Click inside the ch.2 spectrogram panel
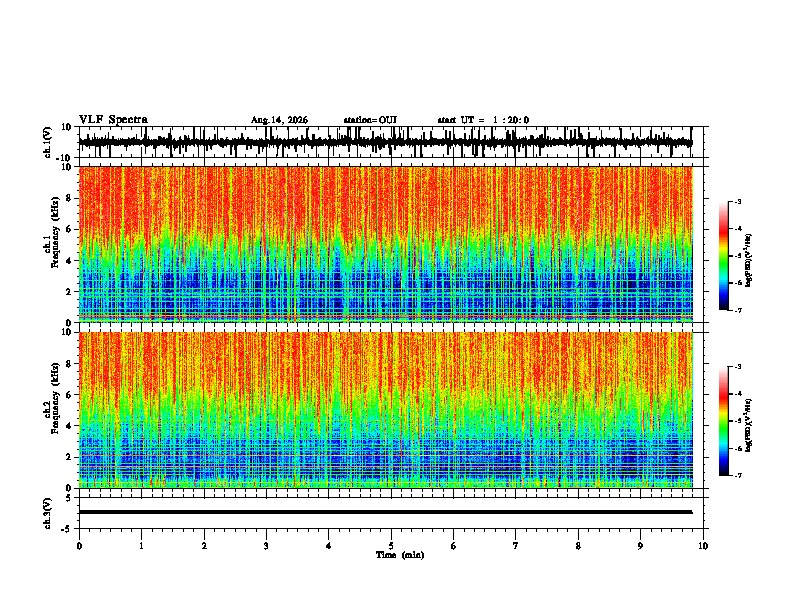Image resolution: width=792 pixels, height=612 pixels. [385, 410]
